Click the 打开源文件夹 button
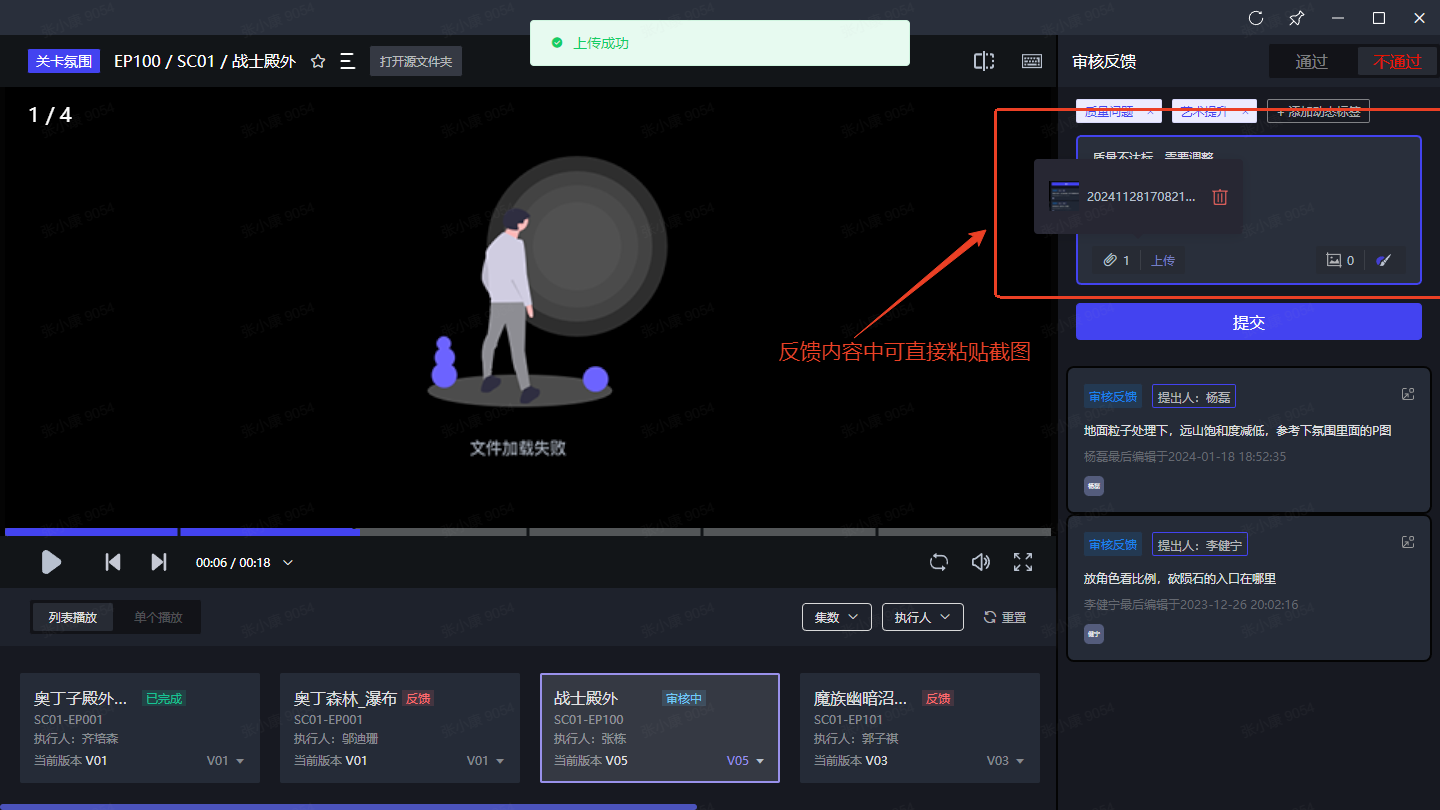Viewport: 1440px width, 810px height. [x=416, y=62]
